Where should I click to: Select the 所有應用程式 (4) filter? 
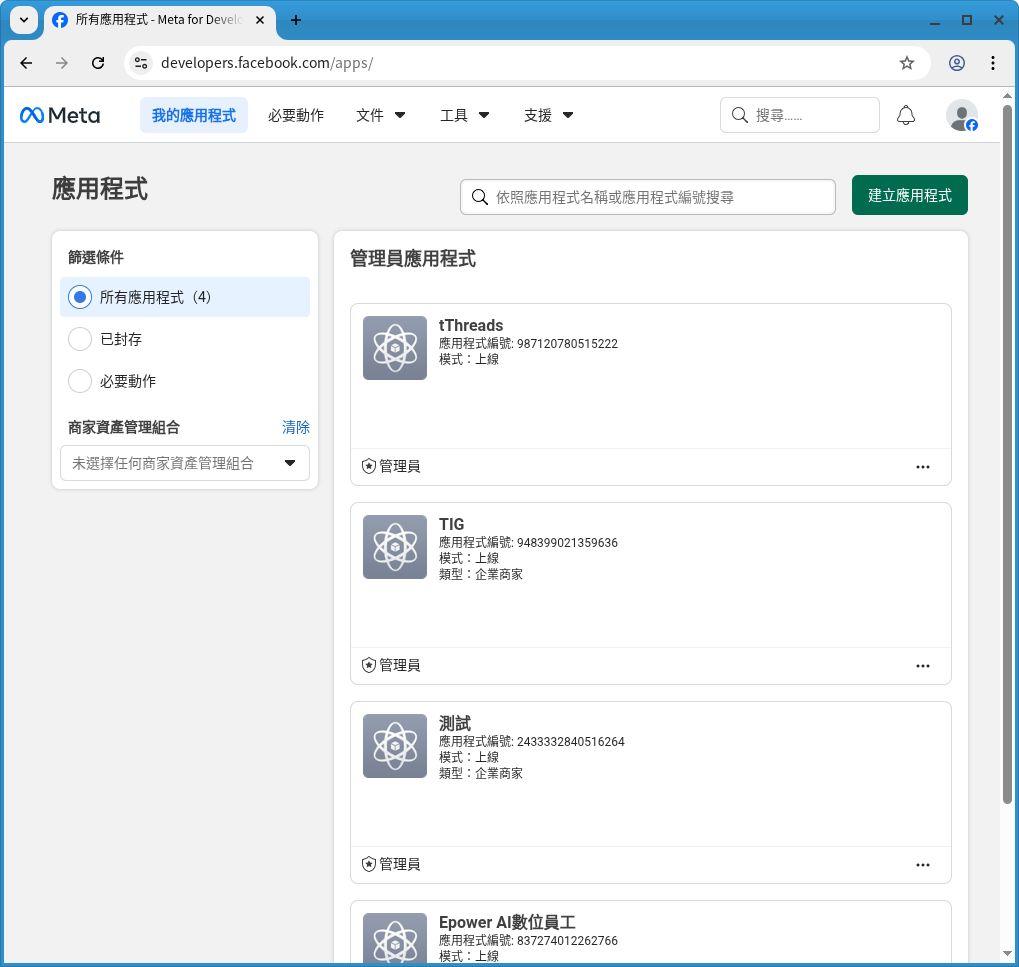pyautogui.click(x=185, y=297)
